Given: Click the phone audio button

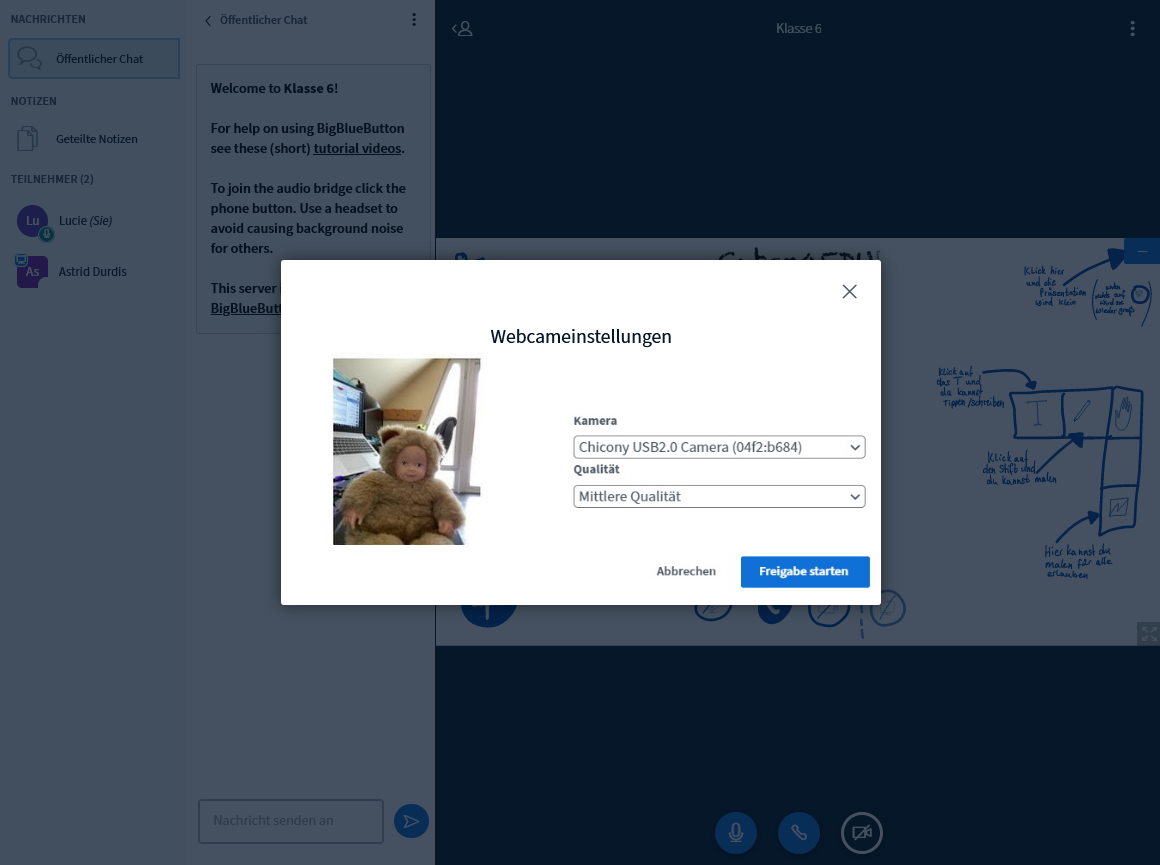Looking at the screenshot, I should point(798,832).
